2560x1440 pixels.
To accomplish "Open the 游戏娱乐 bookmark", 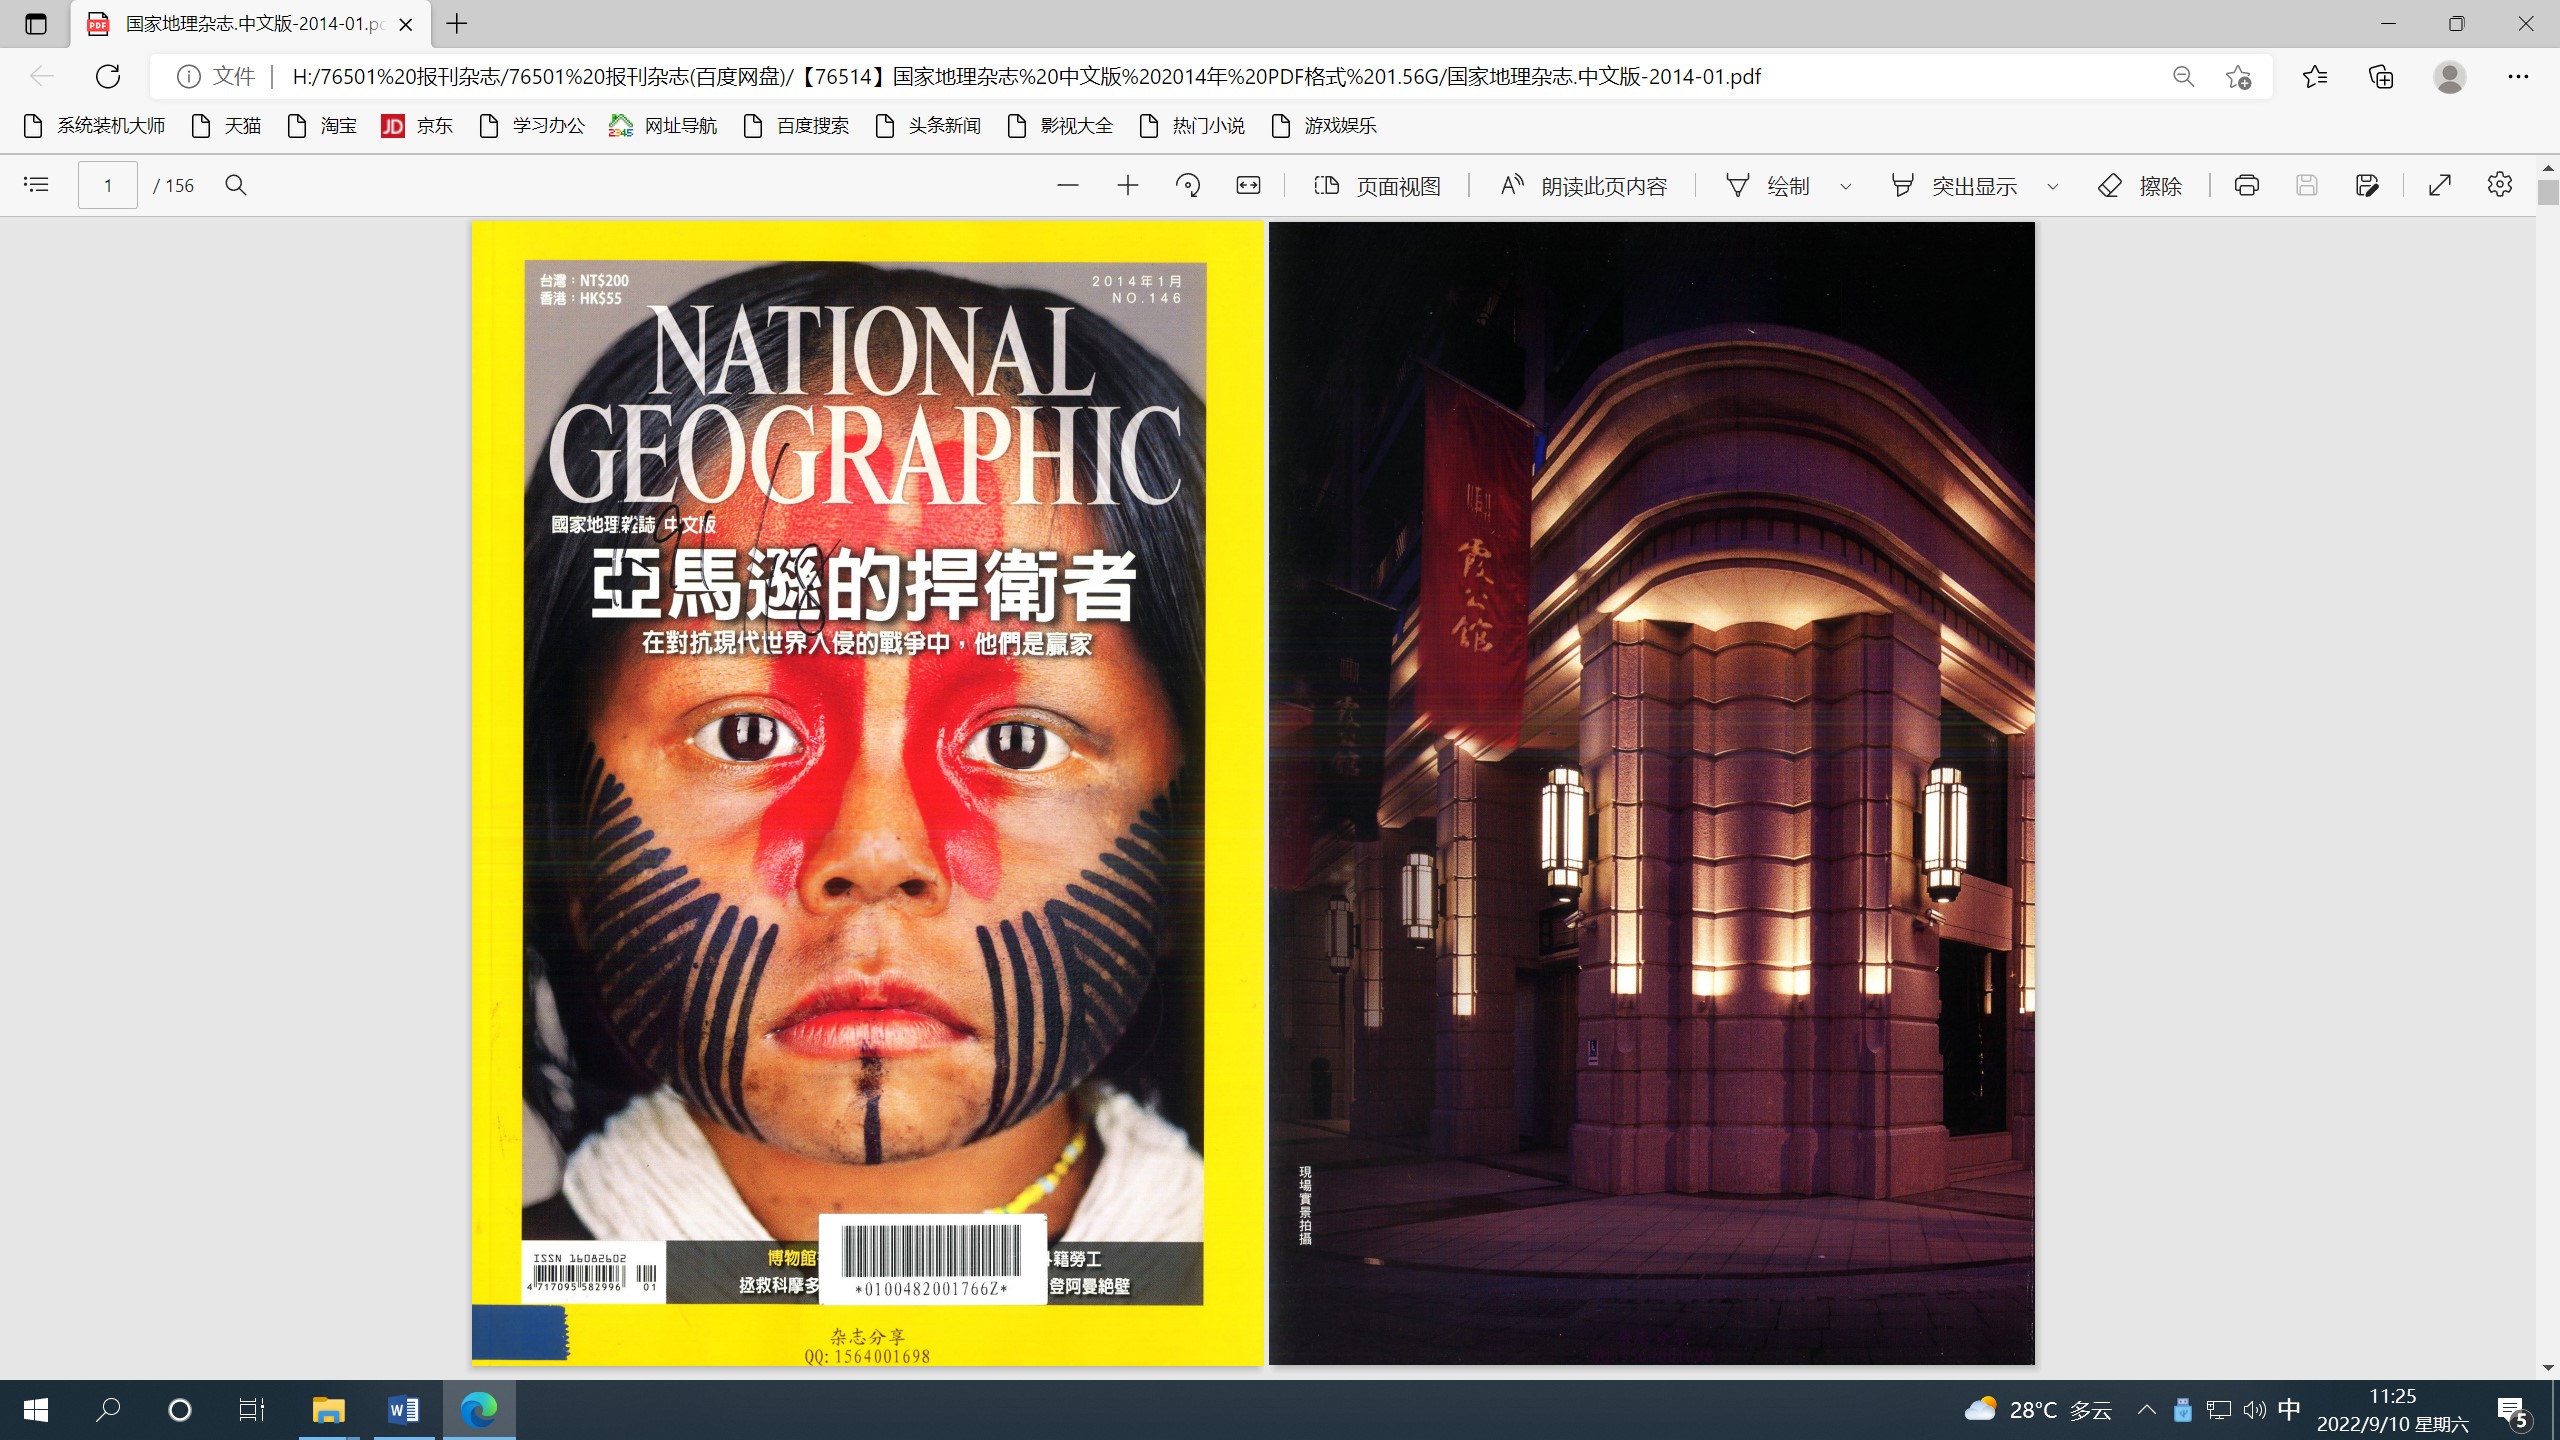I will point(1324,125).
